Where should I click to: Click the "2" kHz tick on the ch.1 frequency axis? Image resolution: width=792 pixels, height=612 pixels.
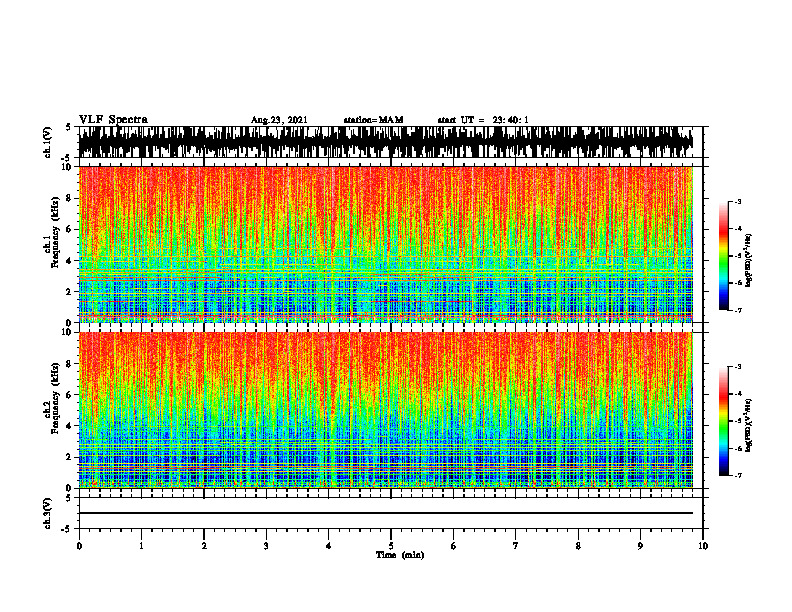tap(70, 292)
